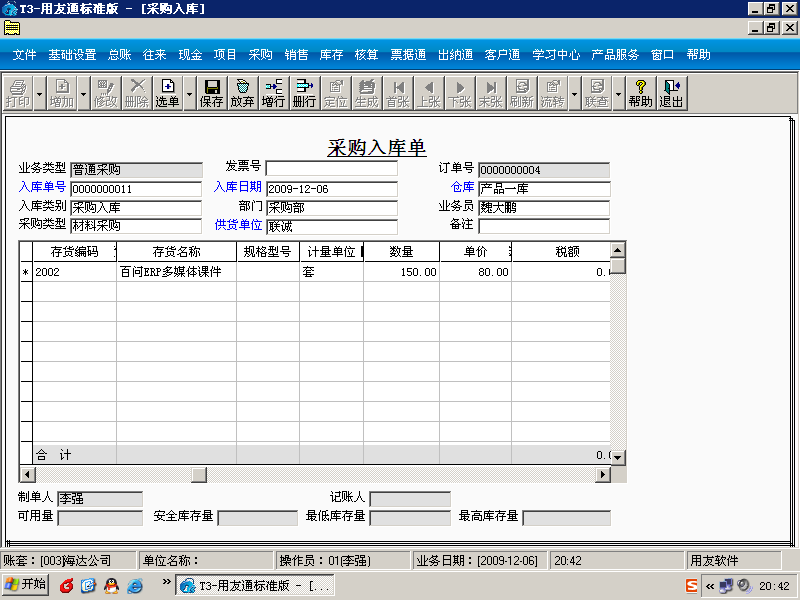The width and height of the screenshot is (800, 600).
Task: Open the dropdown arrow beside 联查
Action: click(618, 93)
